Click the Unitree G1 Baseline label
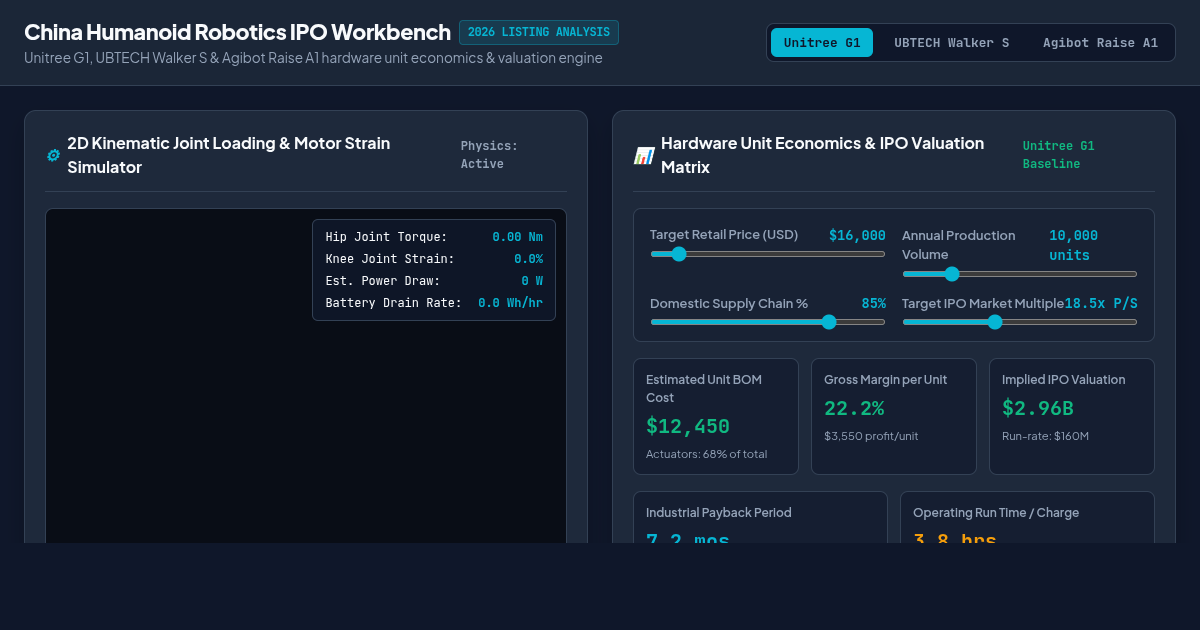This screenshot has height=630, width=1200. pos(1059,155)
